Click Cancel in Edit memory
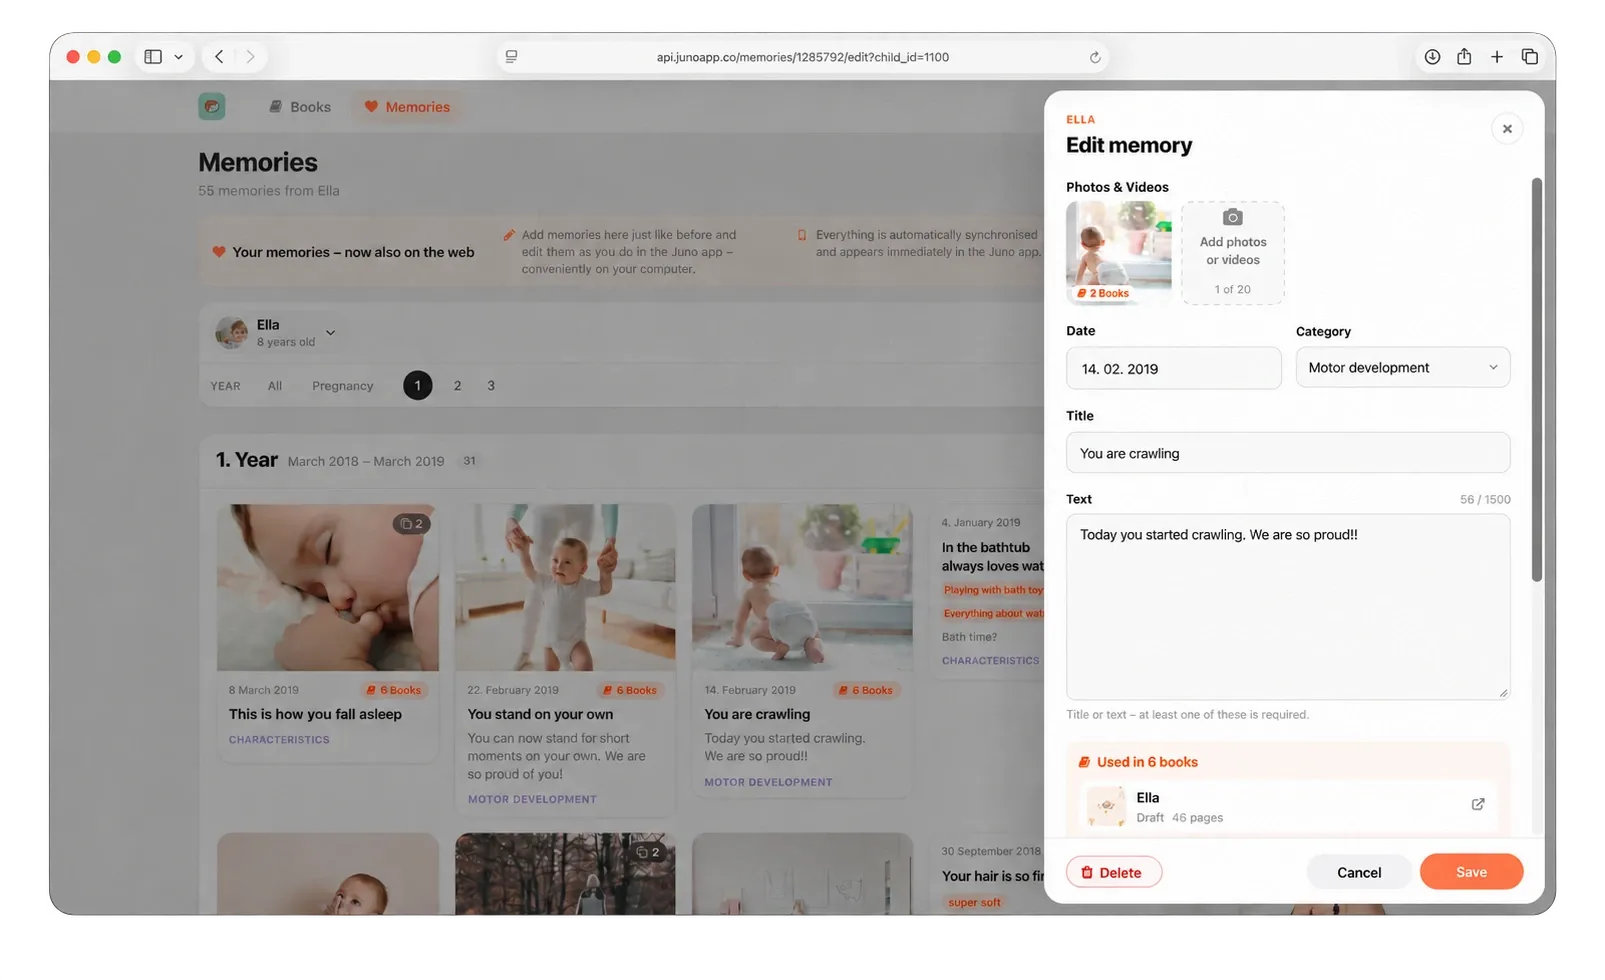 (x=1359, y=872)
